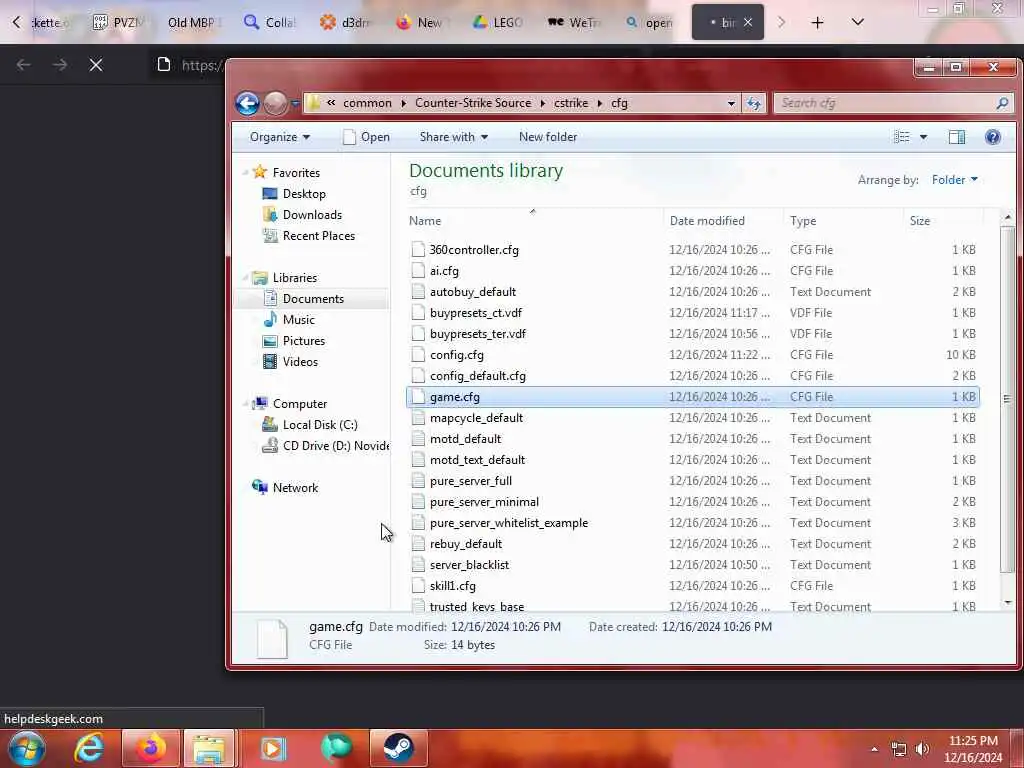Toggle the preview pane icon
The image size is (1024, 768).
[957, 137]
